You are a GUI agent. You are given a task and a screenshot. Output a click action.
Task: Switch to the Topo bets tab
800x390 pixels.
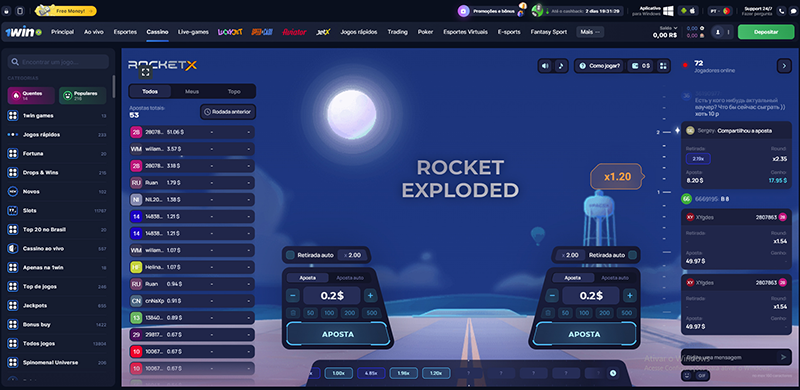[x=234, y=91]
